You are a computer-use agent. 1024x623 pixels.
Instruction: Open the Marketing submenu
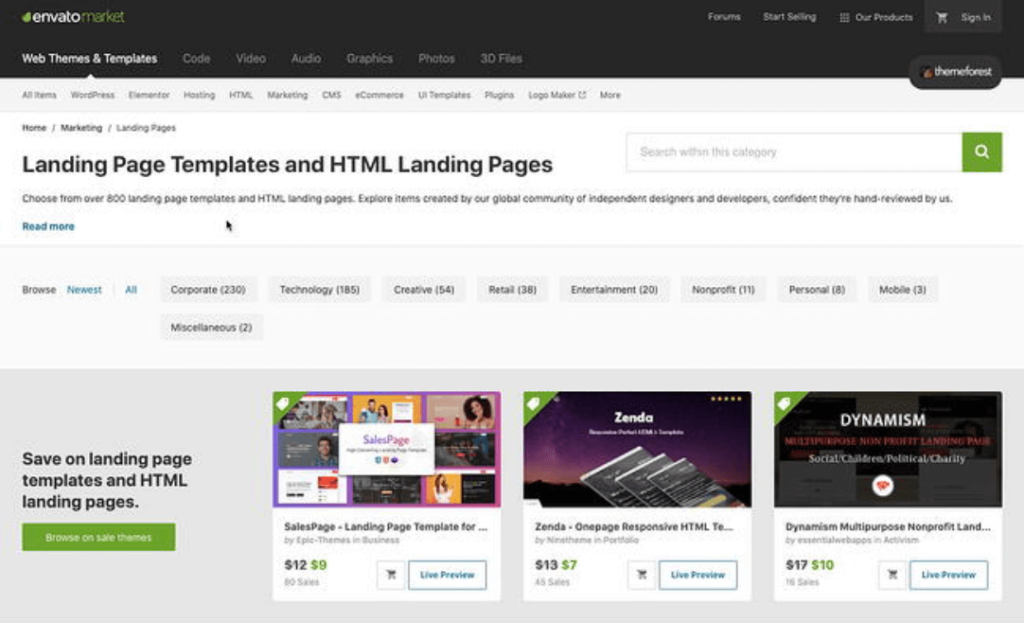(x=287, y=95)
